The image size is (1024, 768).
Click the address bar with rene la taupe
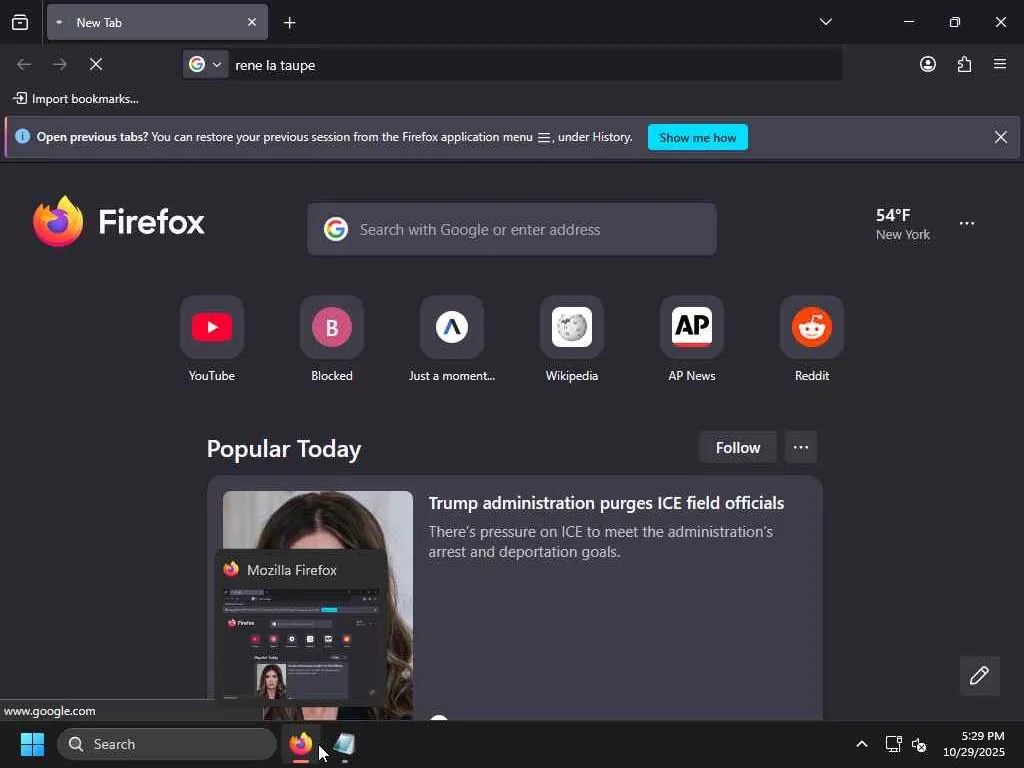(534, 65)
